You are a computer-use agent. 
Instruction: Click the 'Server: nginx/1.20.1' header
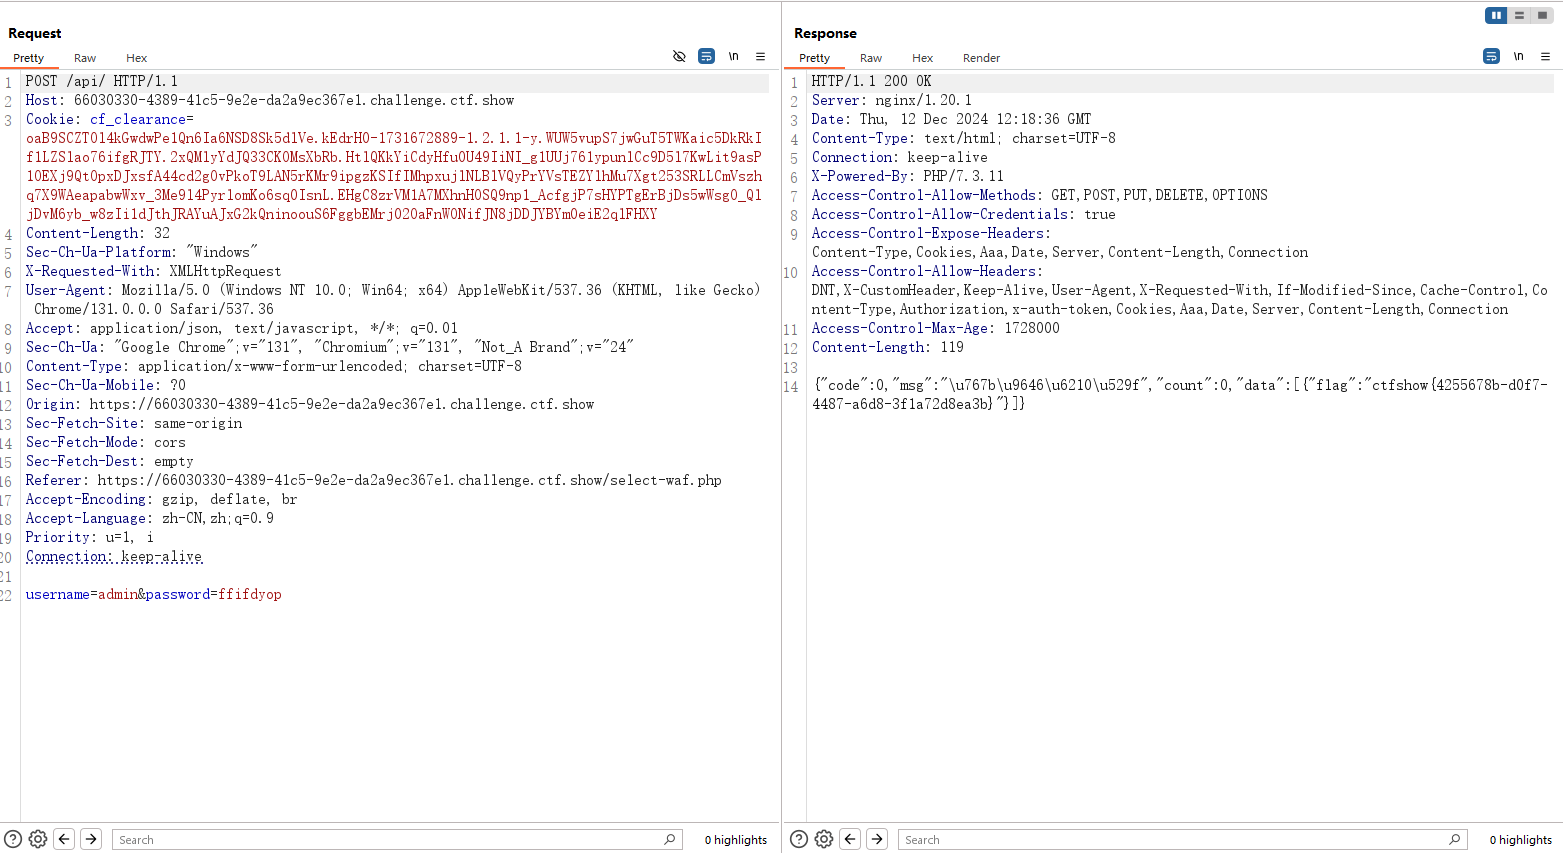[891, 100]
